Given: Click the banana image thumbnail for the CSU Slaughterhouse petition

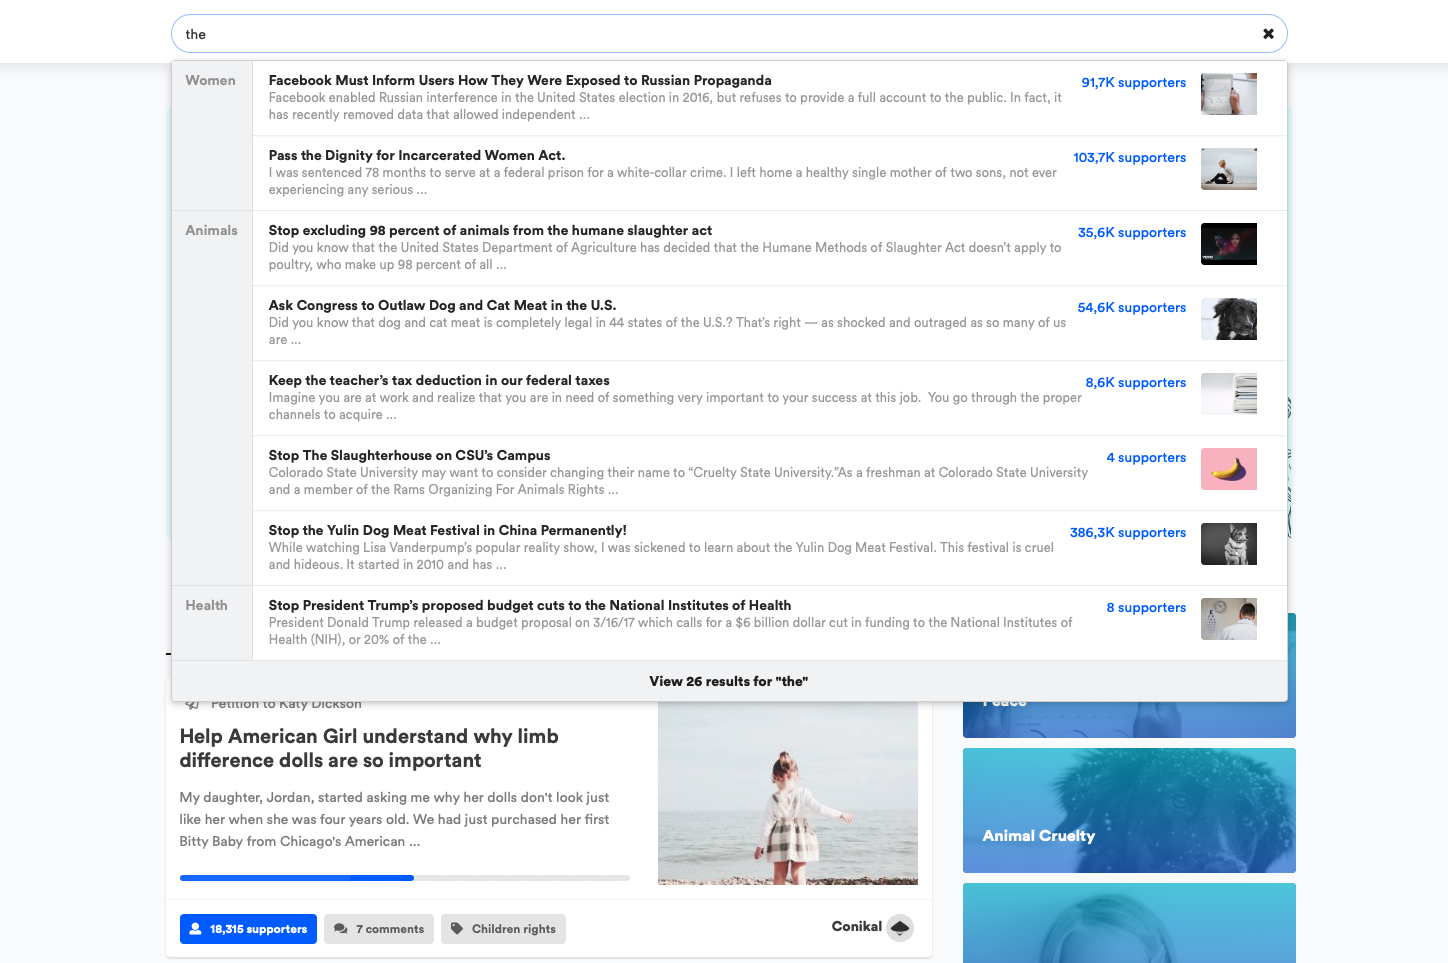Looking at the screenshot, I should 1228,468.
